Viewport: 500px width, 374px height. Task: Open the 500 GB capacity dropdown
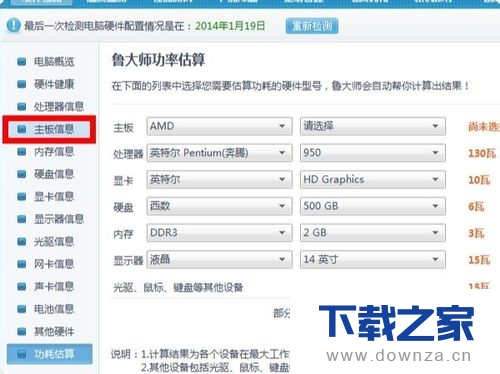point(373,206)
